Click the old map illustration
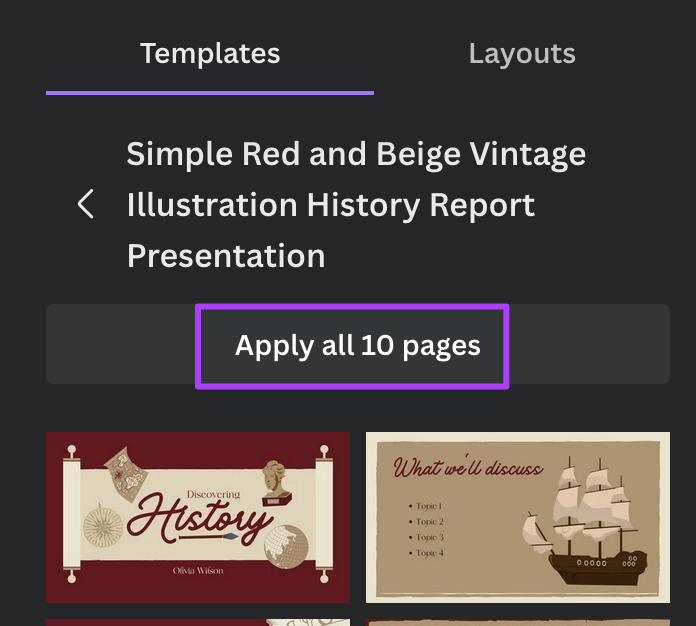Screen dimensions: 696x626 pyautogui.click(x=124, y=474)
